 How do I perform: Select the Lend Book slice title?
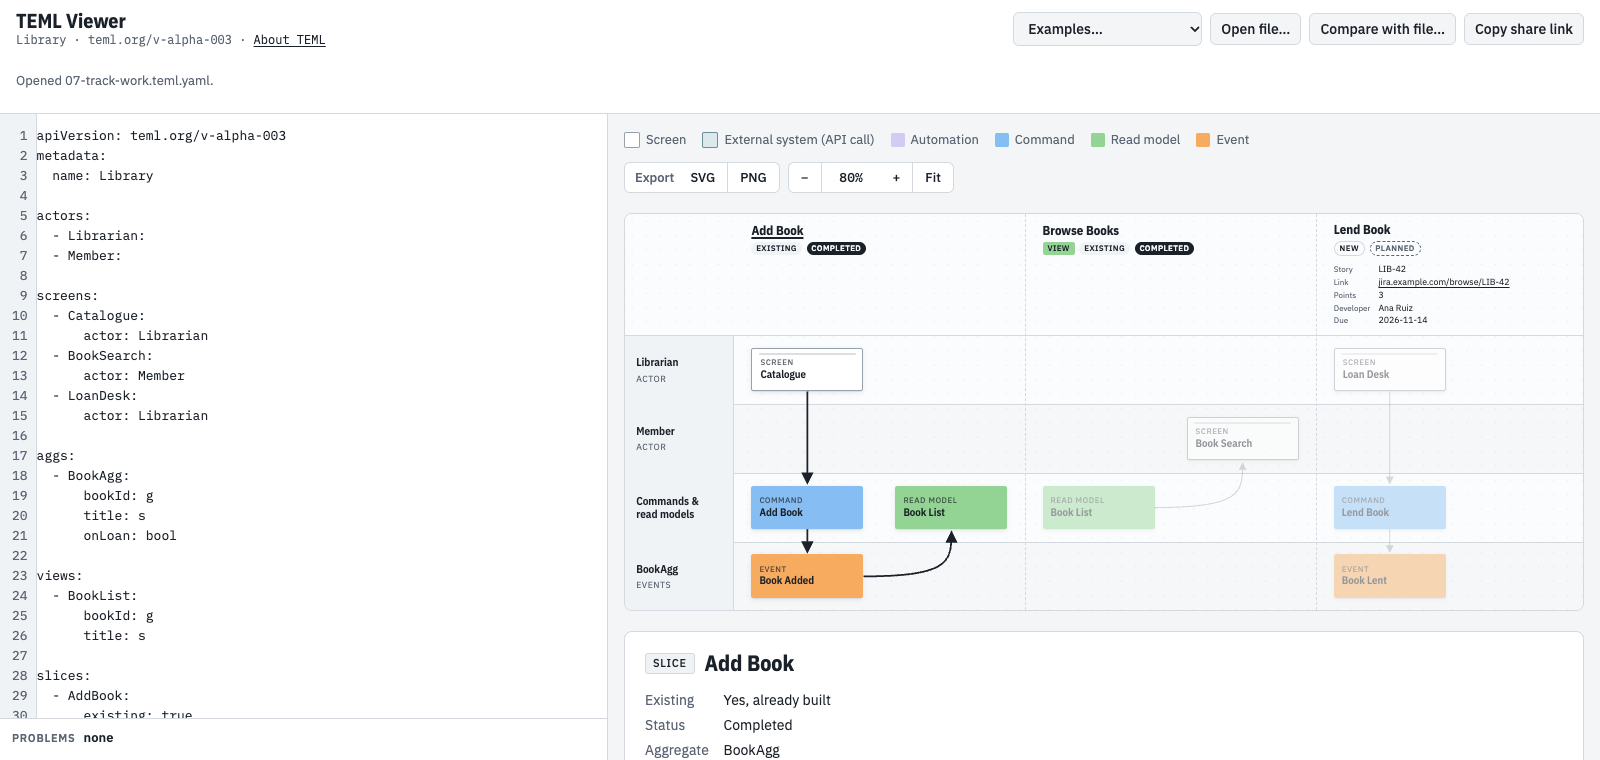[1362, 230]
